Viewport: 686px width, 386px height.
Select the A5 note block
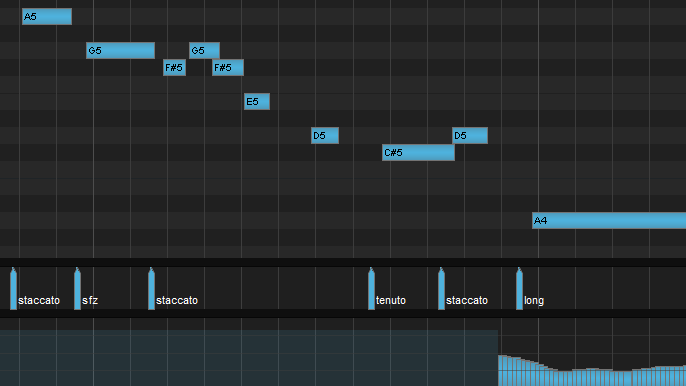(x=47, y=17)
